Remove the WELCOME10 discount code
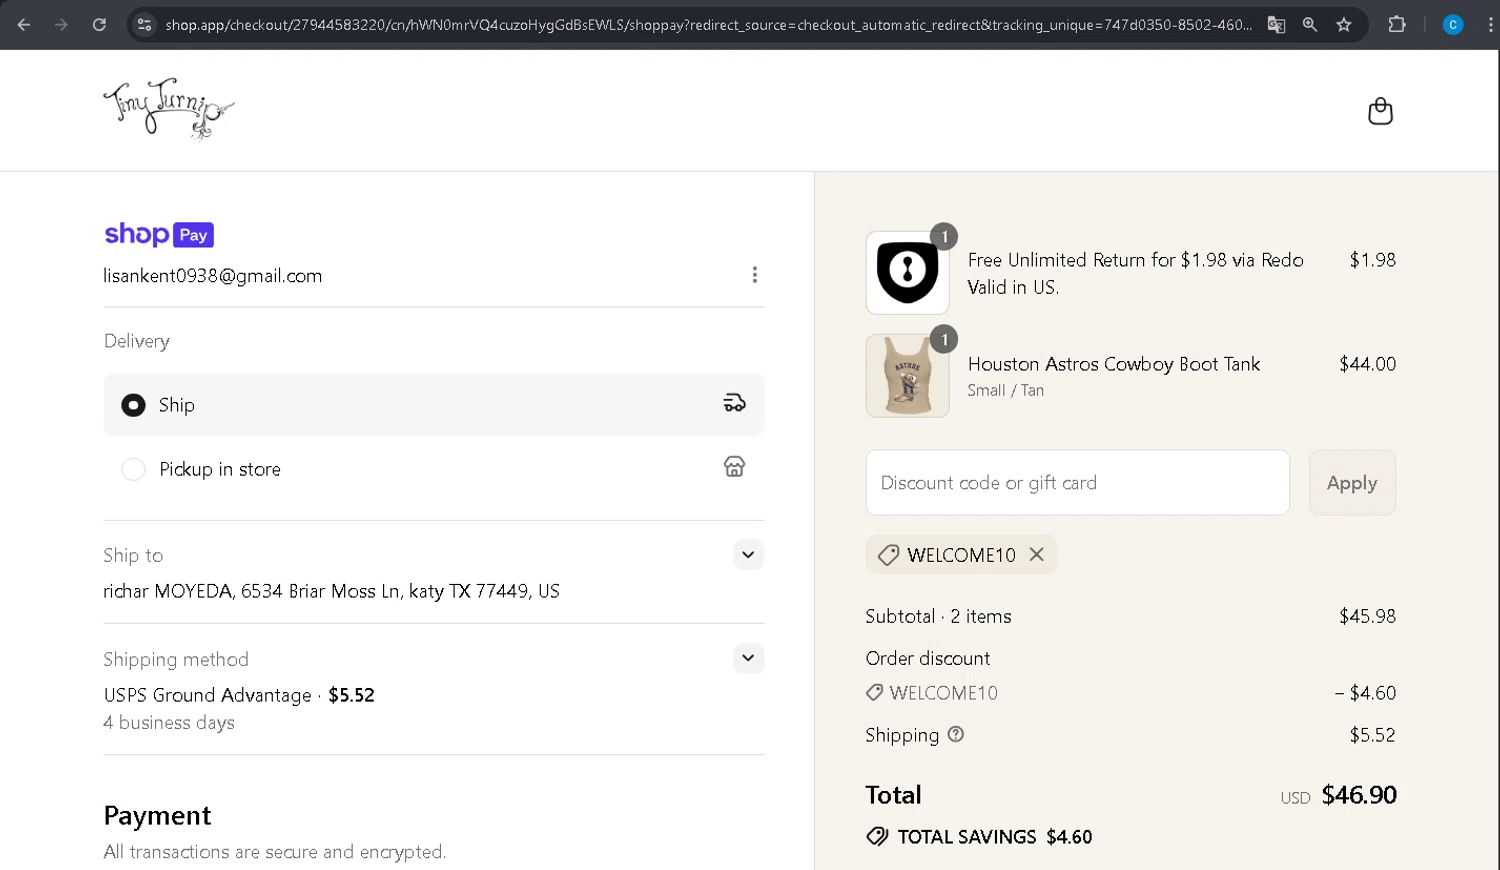This screenshot has width=1500, height=870. point(1037,554)
